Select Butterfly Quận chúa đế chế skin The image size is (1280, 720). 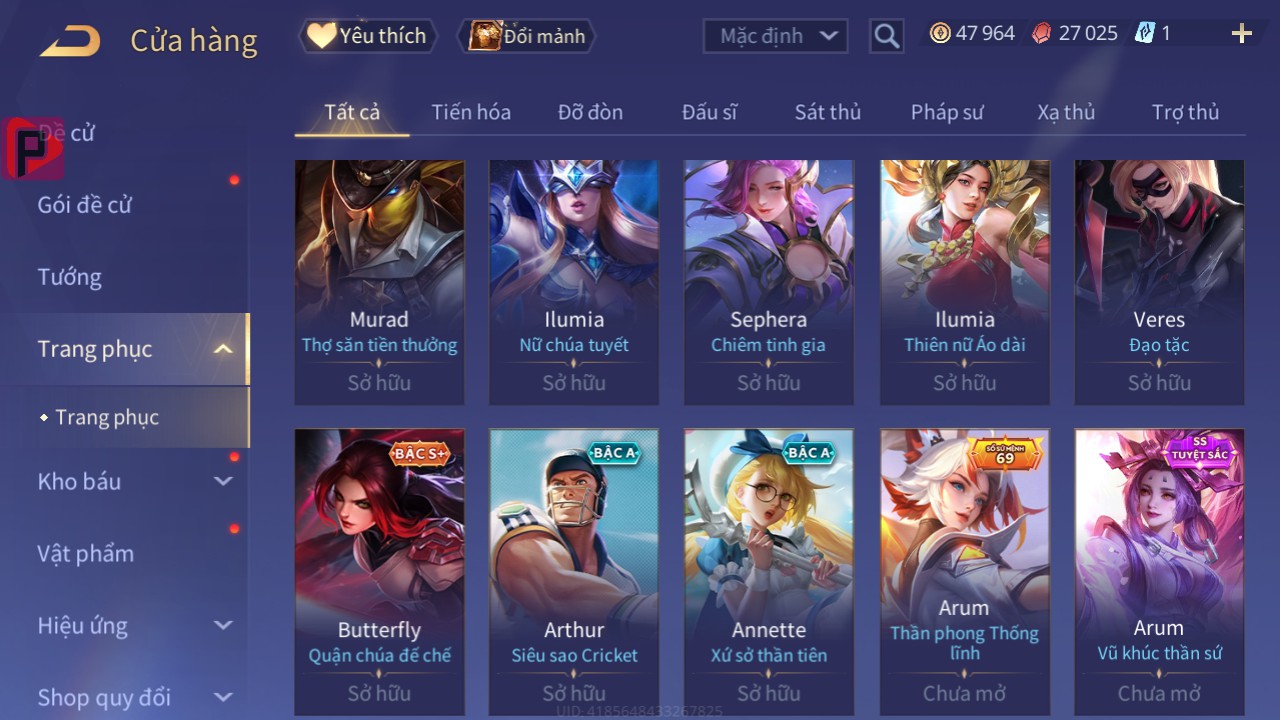(379, 571)
